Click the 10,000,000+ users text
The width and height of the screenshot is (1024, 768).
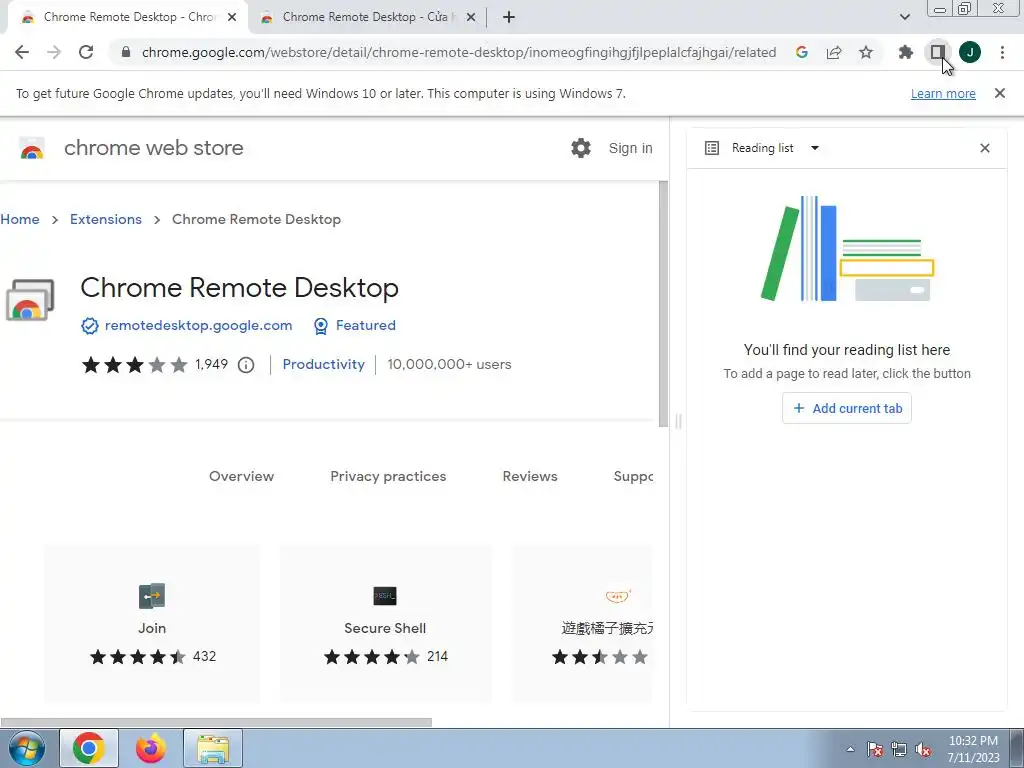(449, 364)
